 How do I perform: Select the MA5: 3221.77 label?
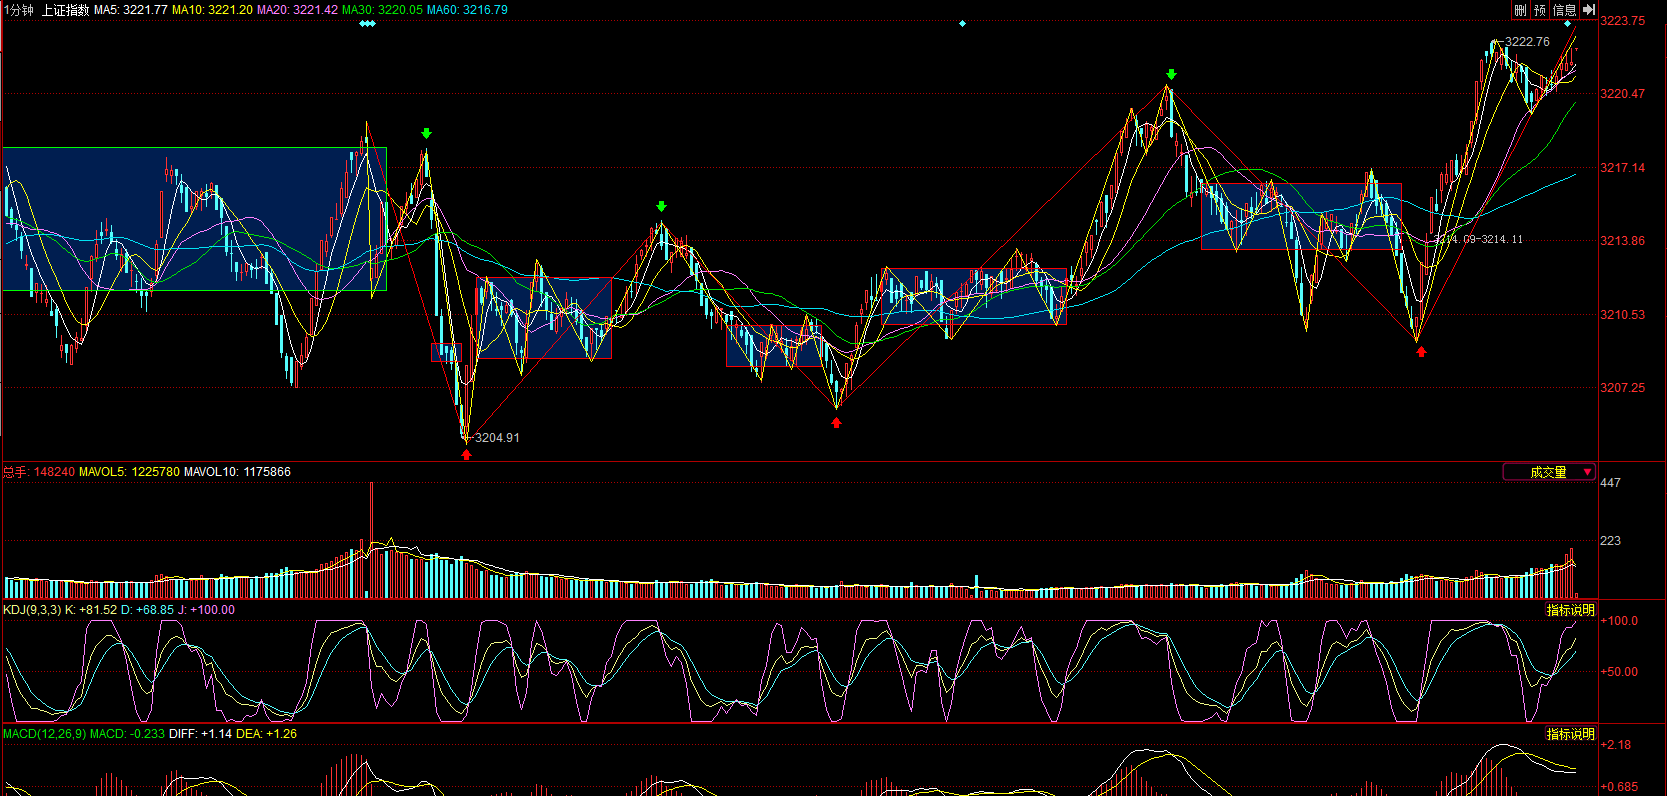131,10
